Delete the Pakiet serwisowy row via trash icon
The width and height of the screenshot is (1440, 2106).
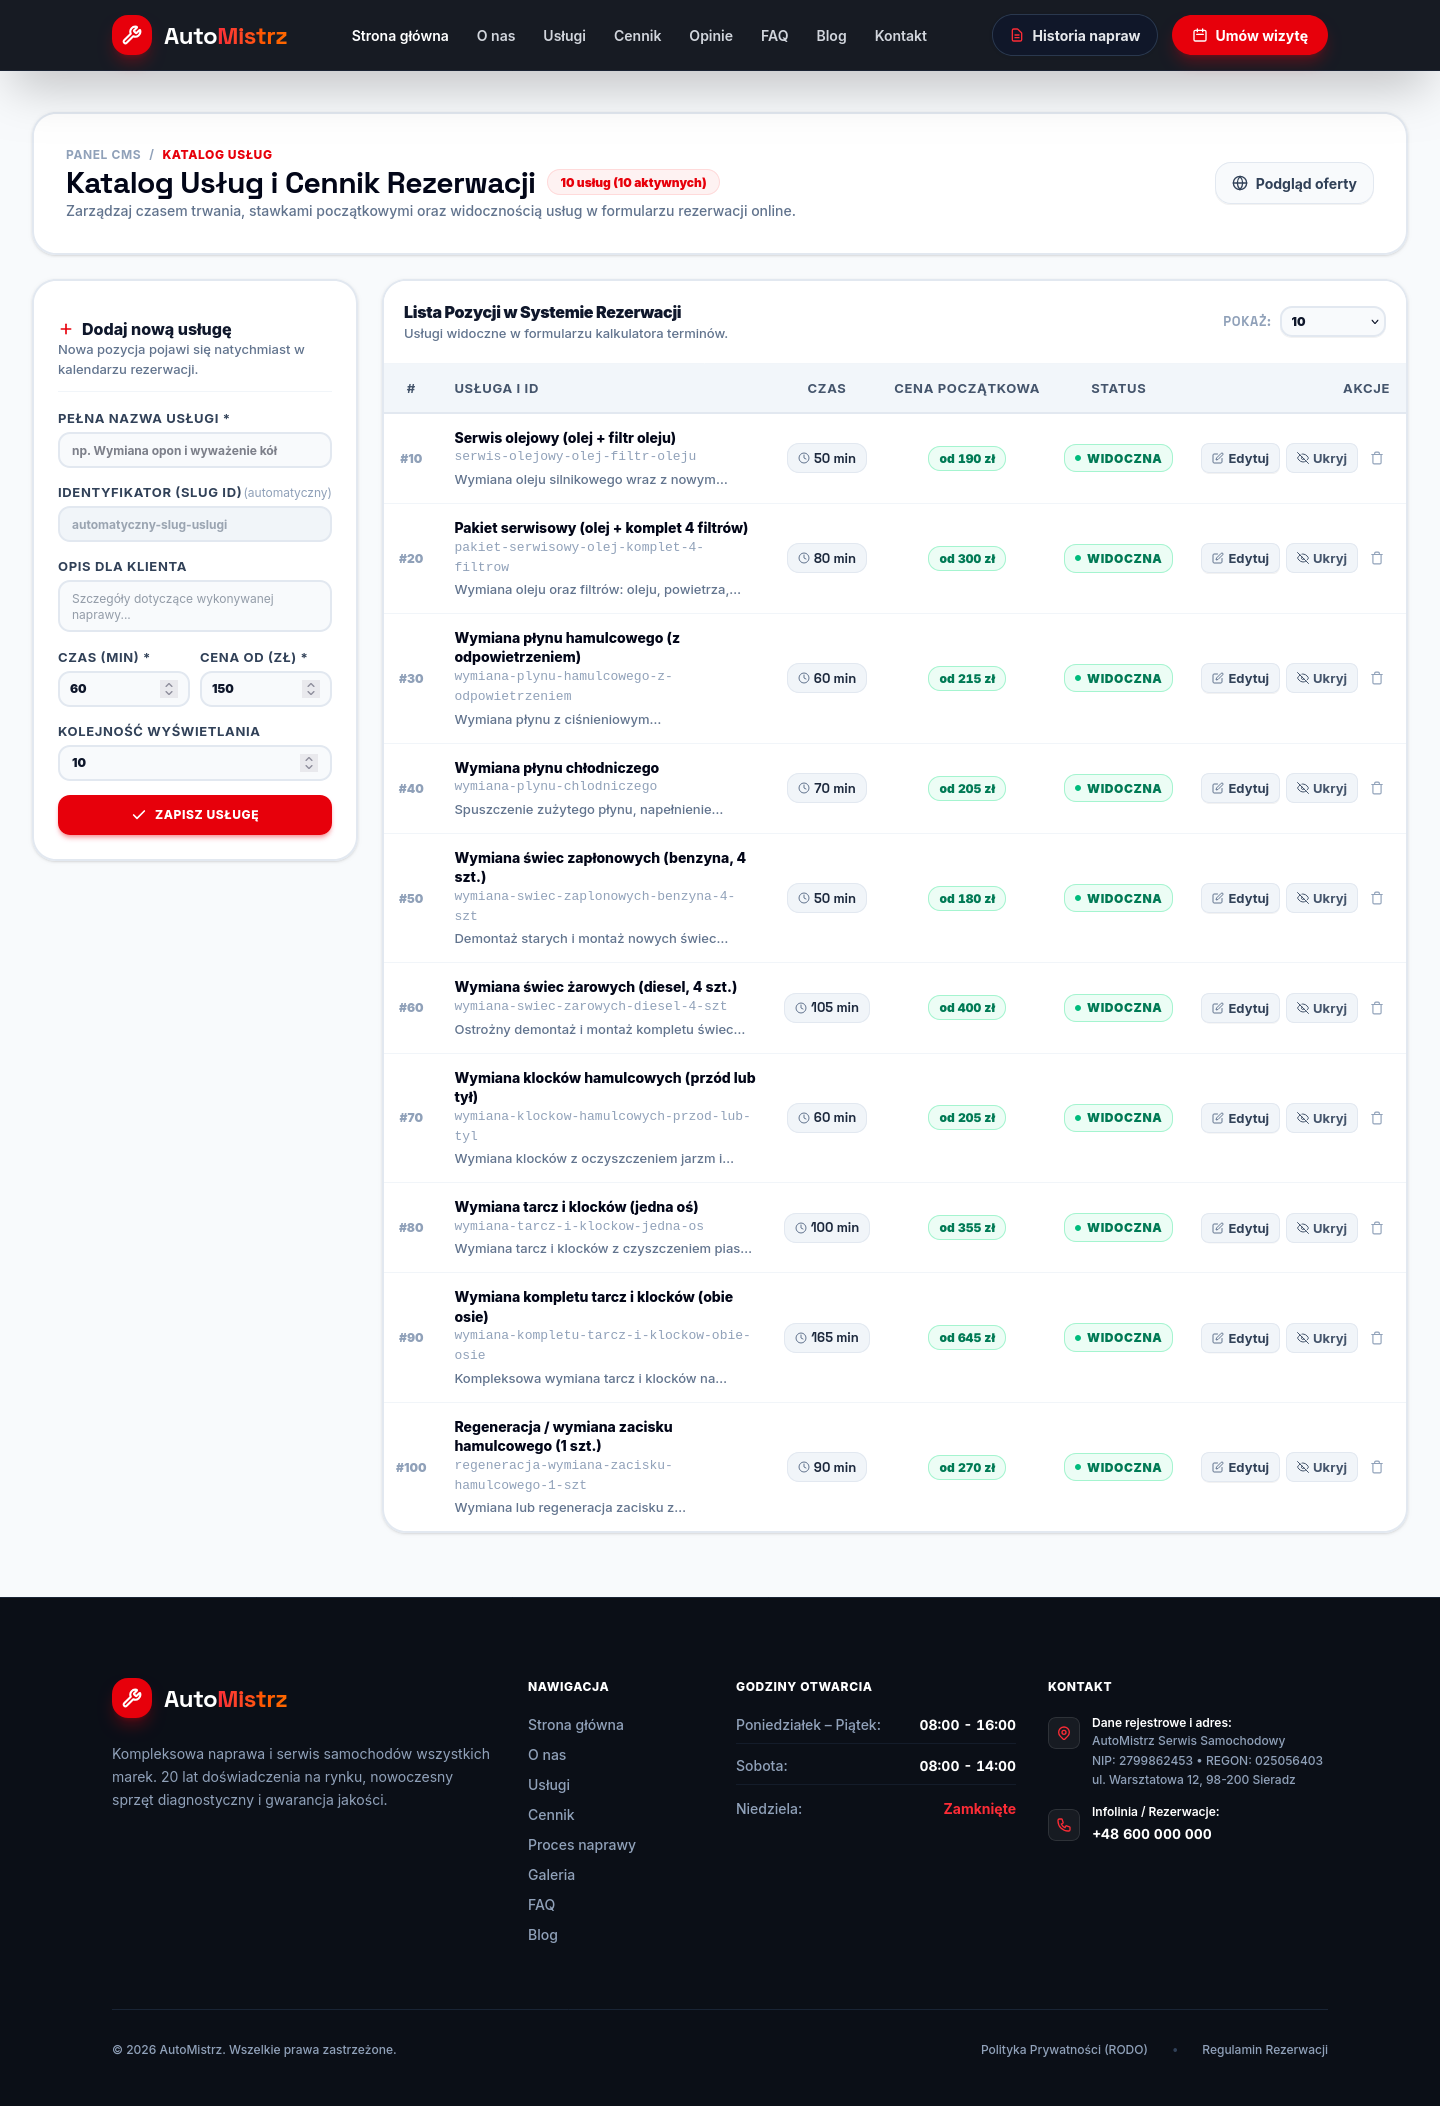click(1377, 558)
